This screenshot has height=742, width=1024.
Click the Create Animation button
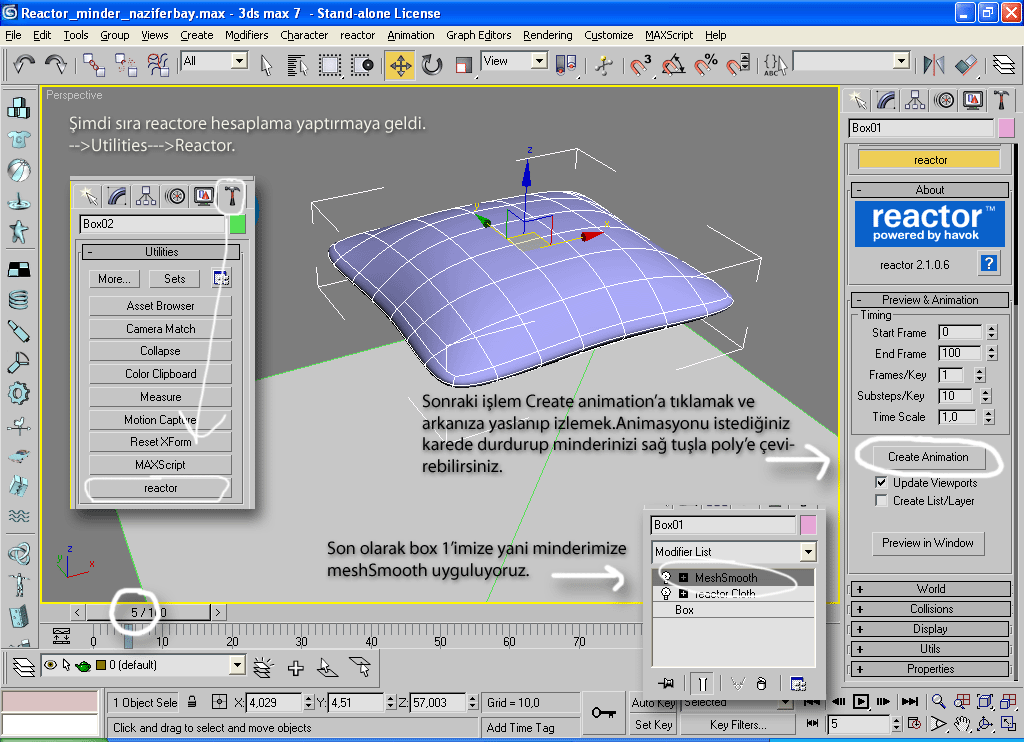(928, 457)
